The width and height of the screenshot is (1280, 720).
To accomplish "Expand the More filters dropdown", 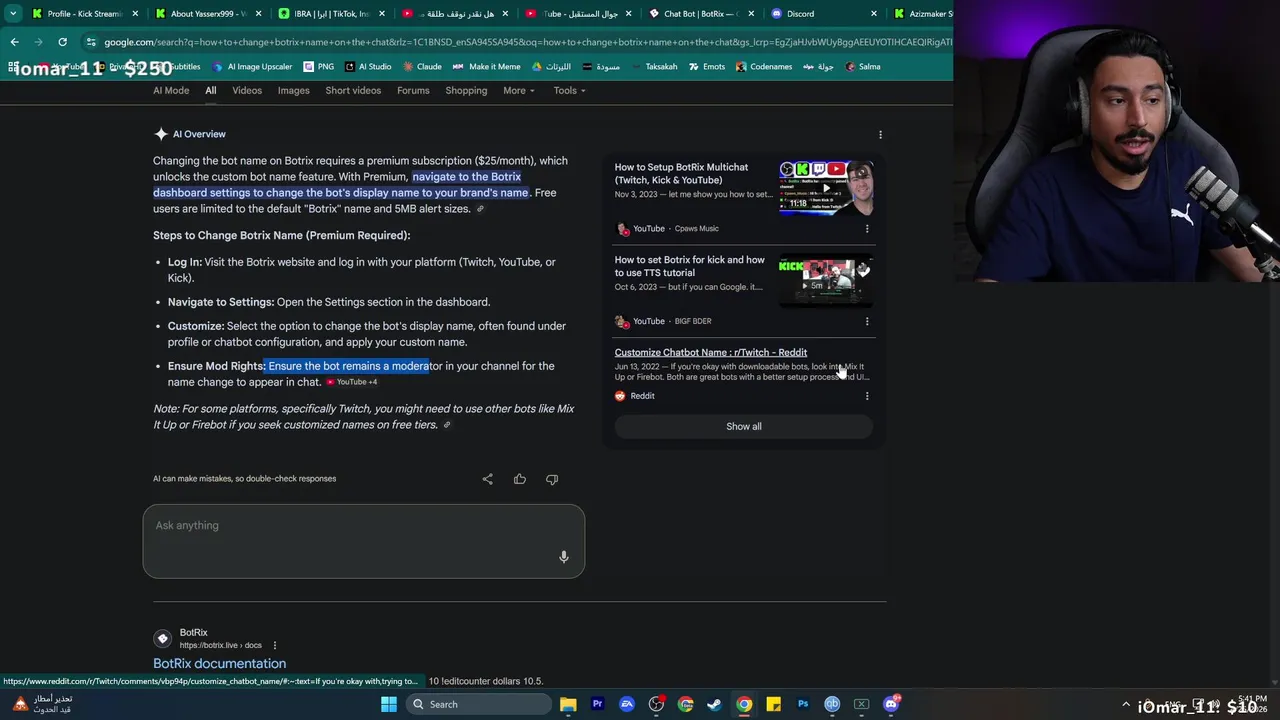I will (x=518, y=90).
